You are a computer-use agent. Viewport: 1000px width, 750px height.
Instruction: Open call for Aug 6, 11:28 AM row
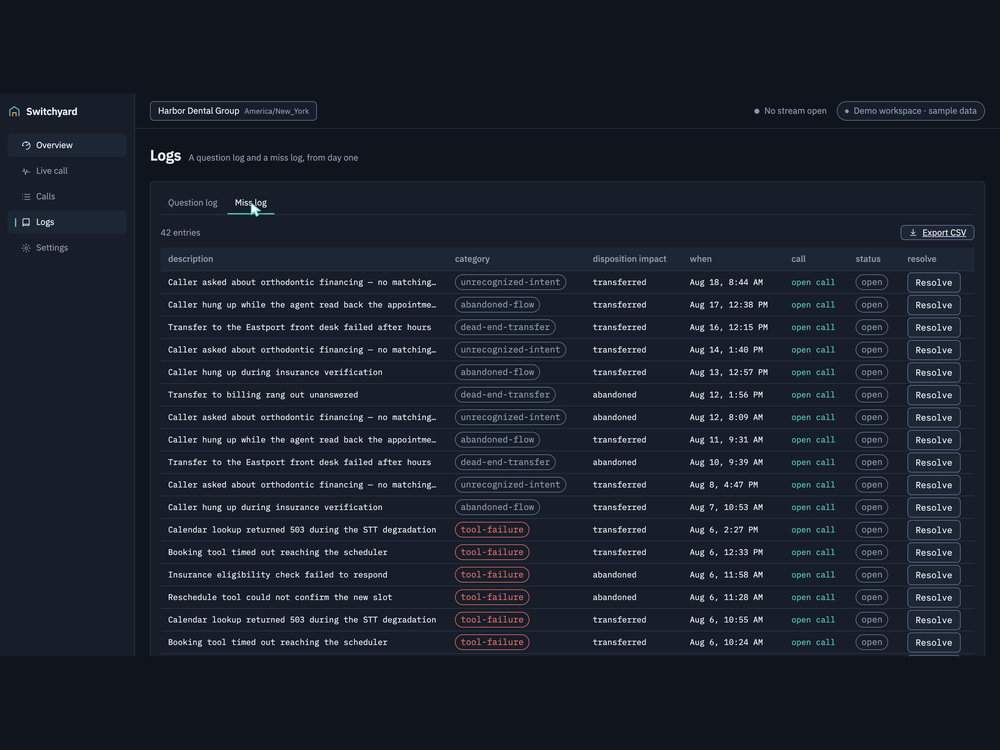813,598
